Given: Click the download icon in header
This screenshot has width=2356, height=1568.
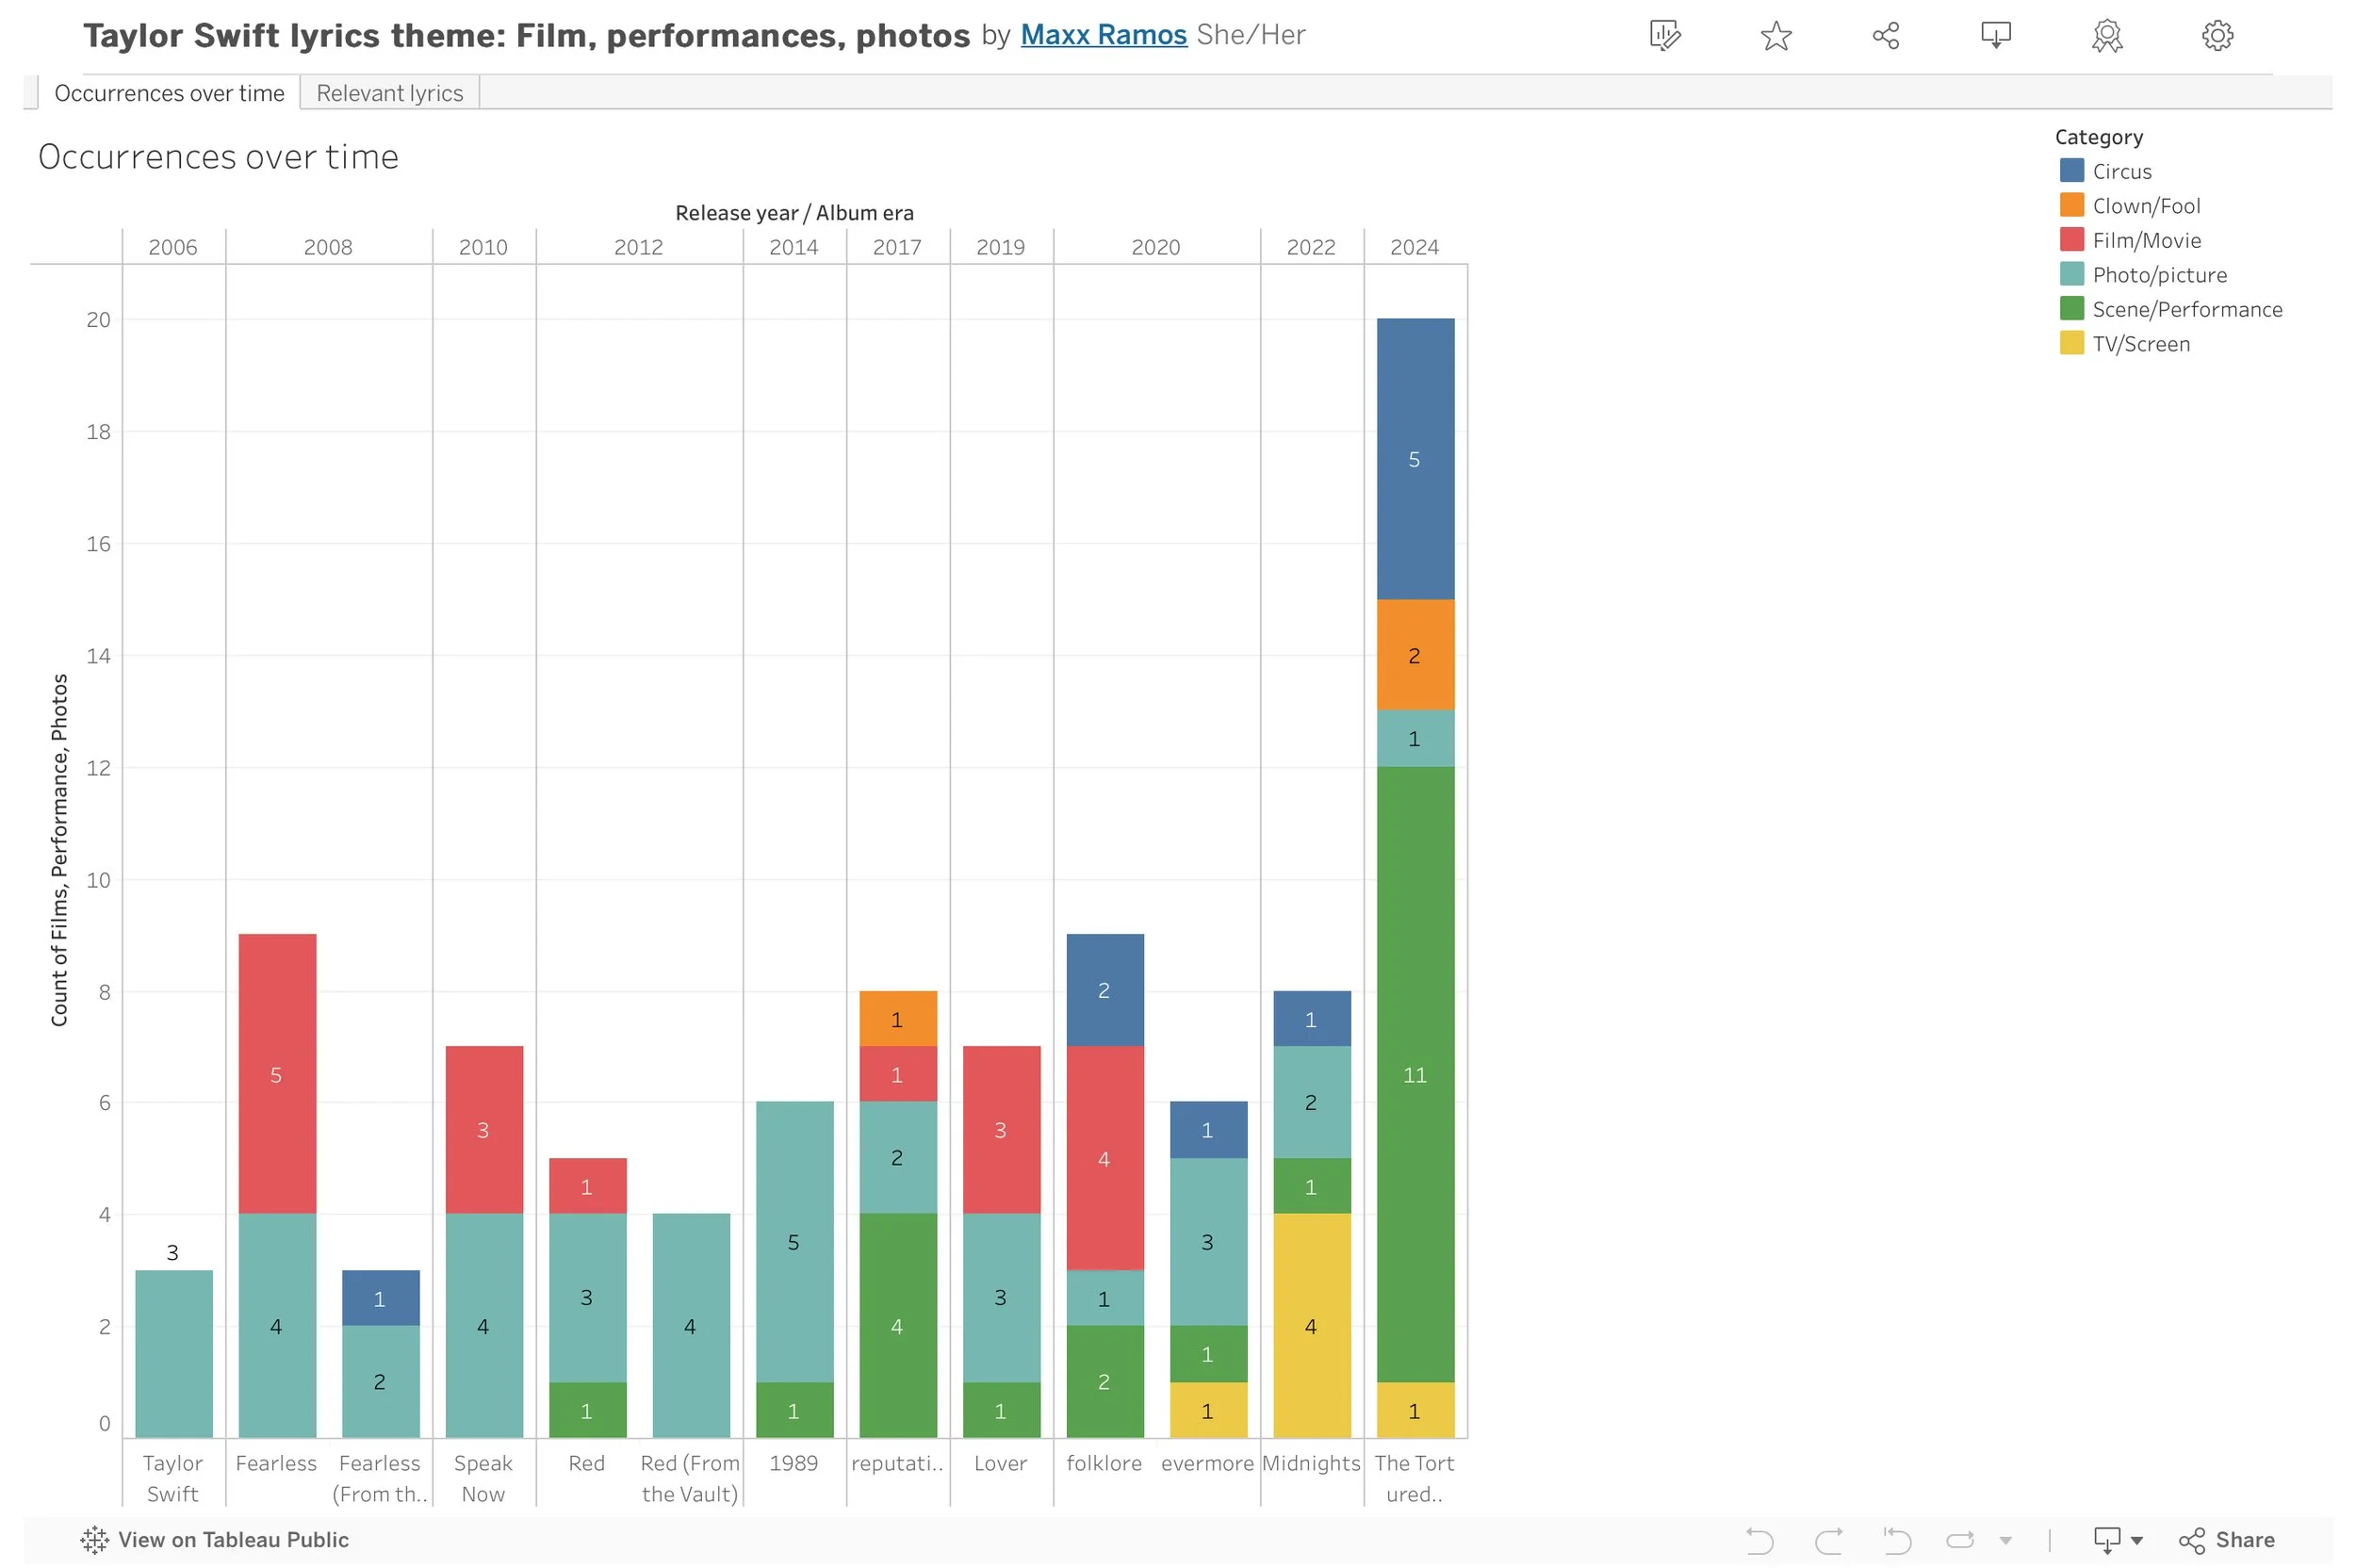Looking at the screenshot, I should pyautogui.click(x=1995, y=36).
